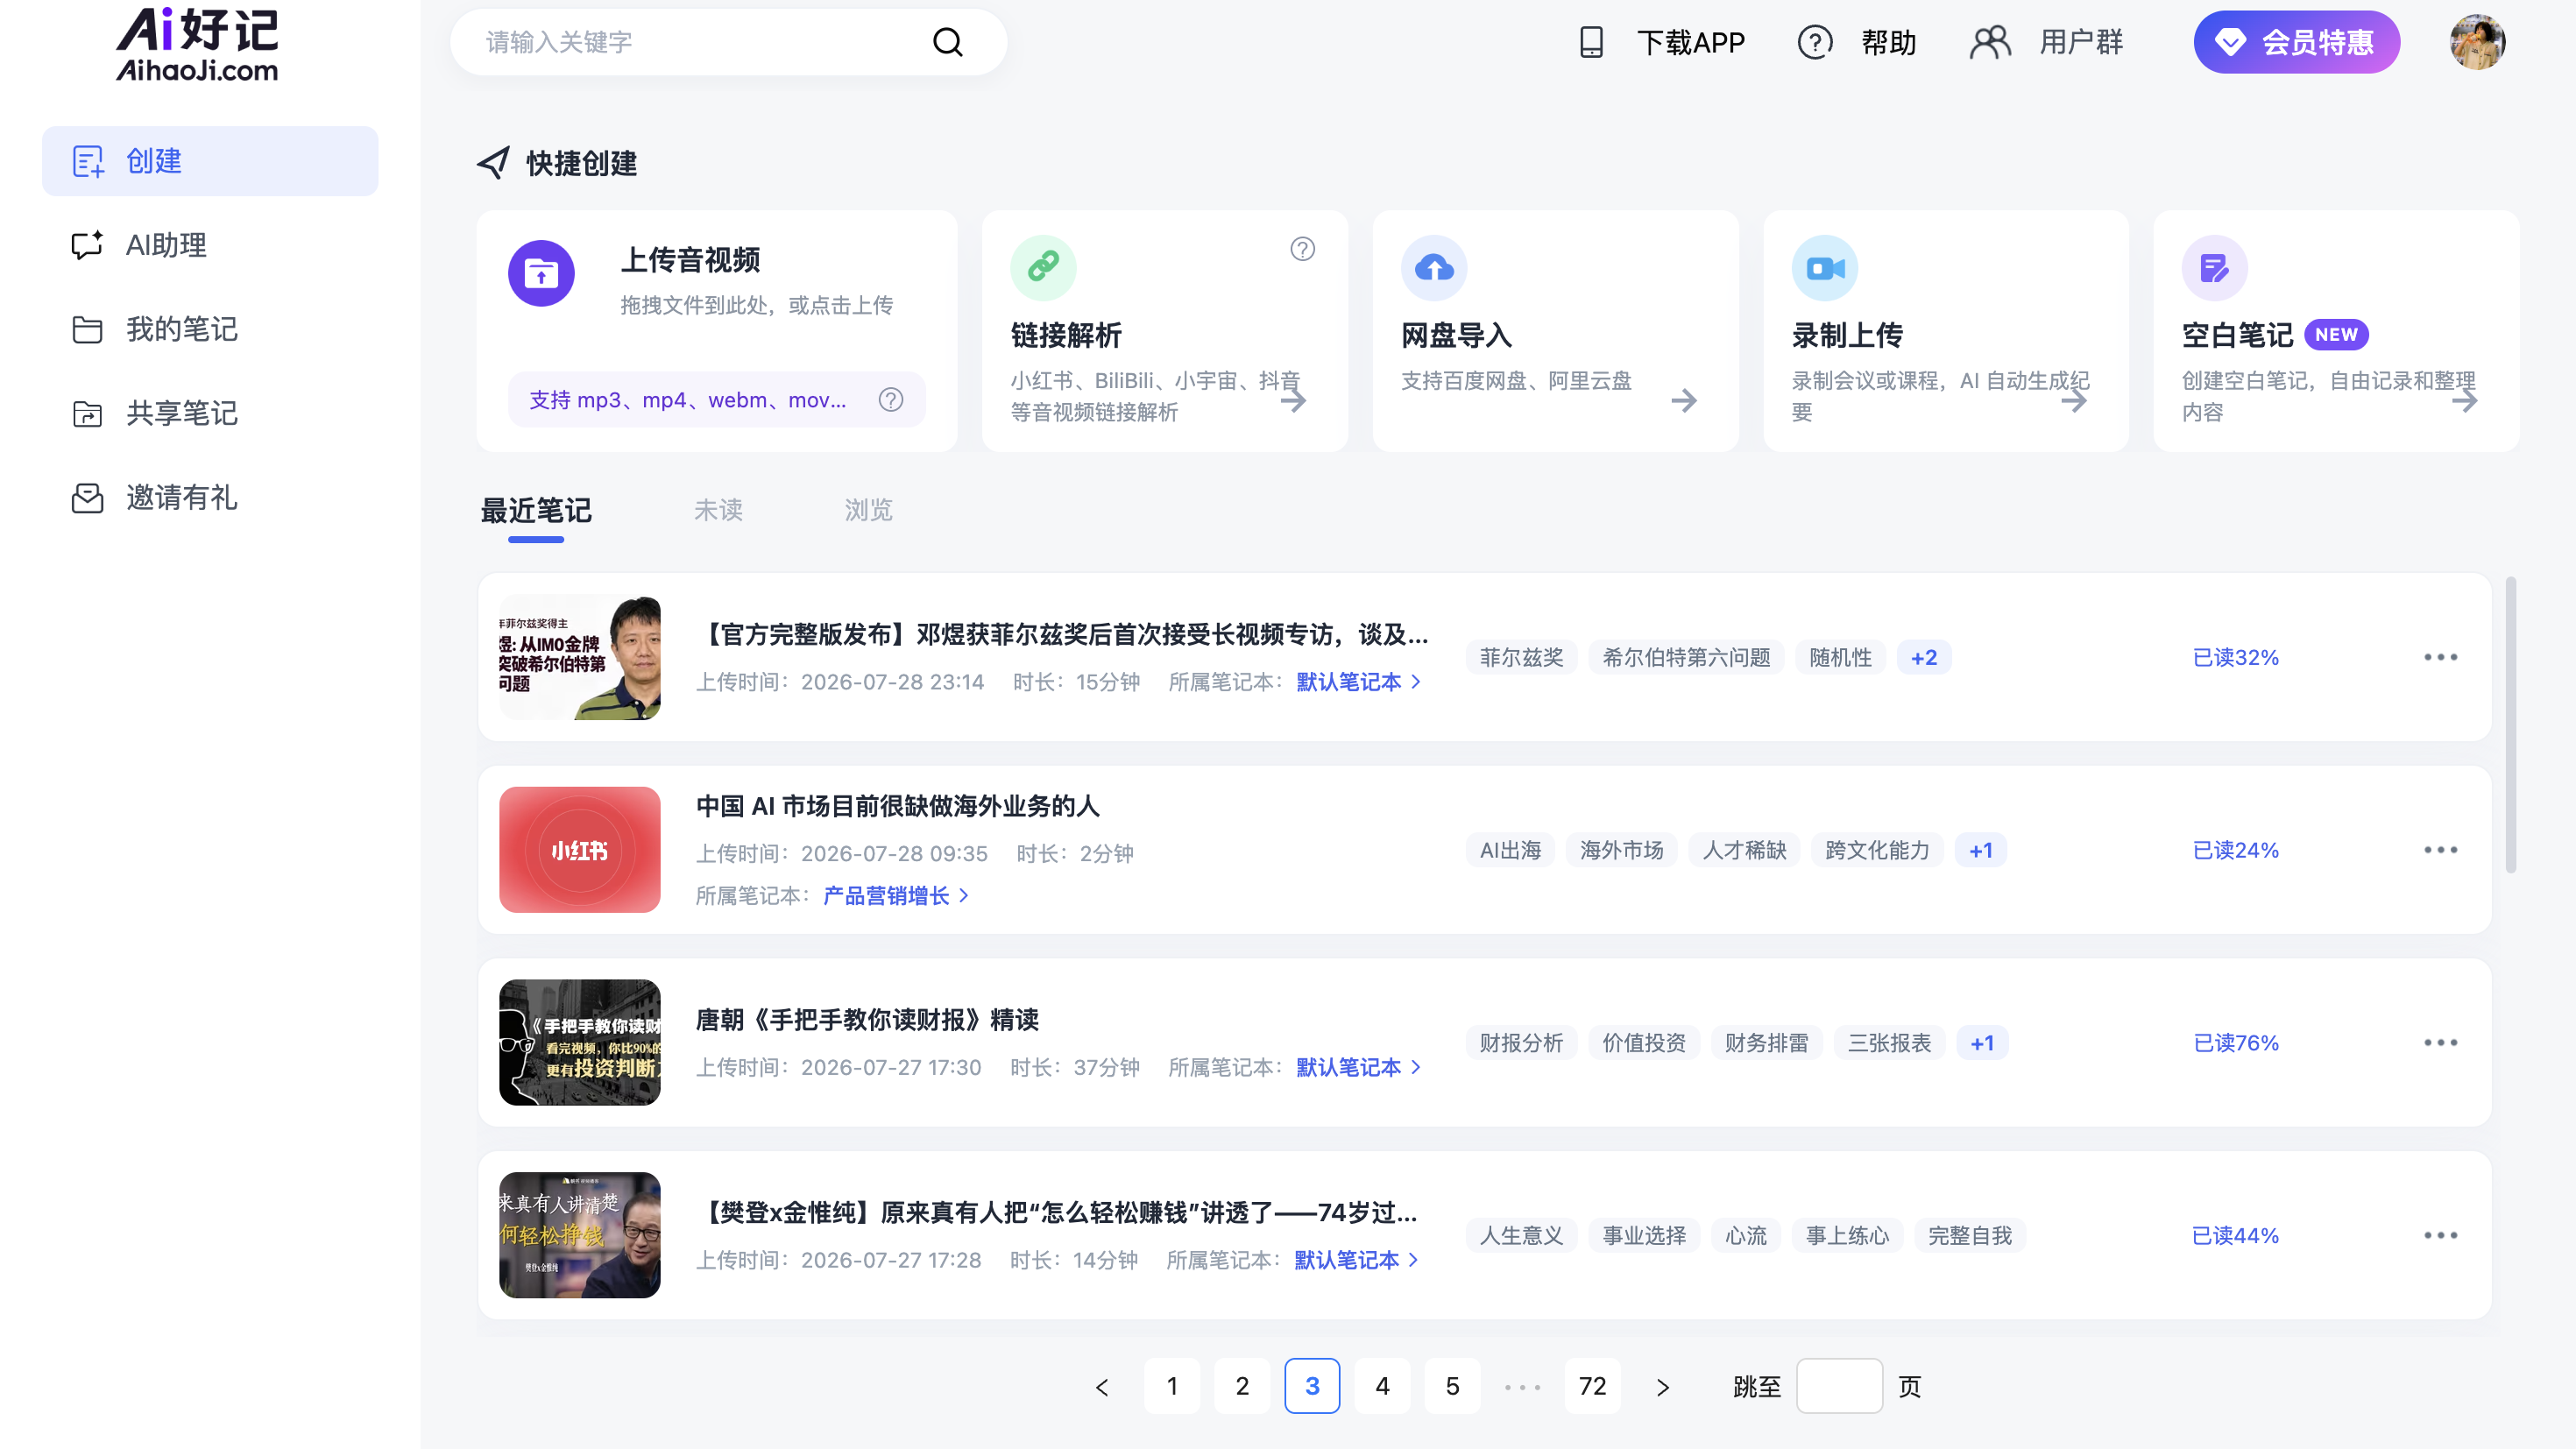Click the arrow on 网盘导入 card
The width and height of the screenshot is (2576, 1449).
pyautogui.click(x=1684, y=401)
